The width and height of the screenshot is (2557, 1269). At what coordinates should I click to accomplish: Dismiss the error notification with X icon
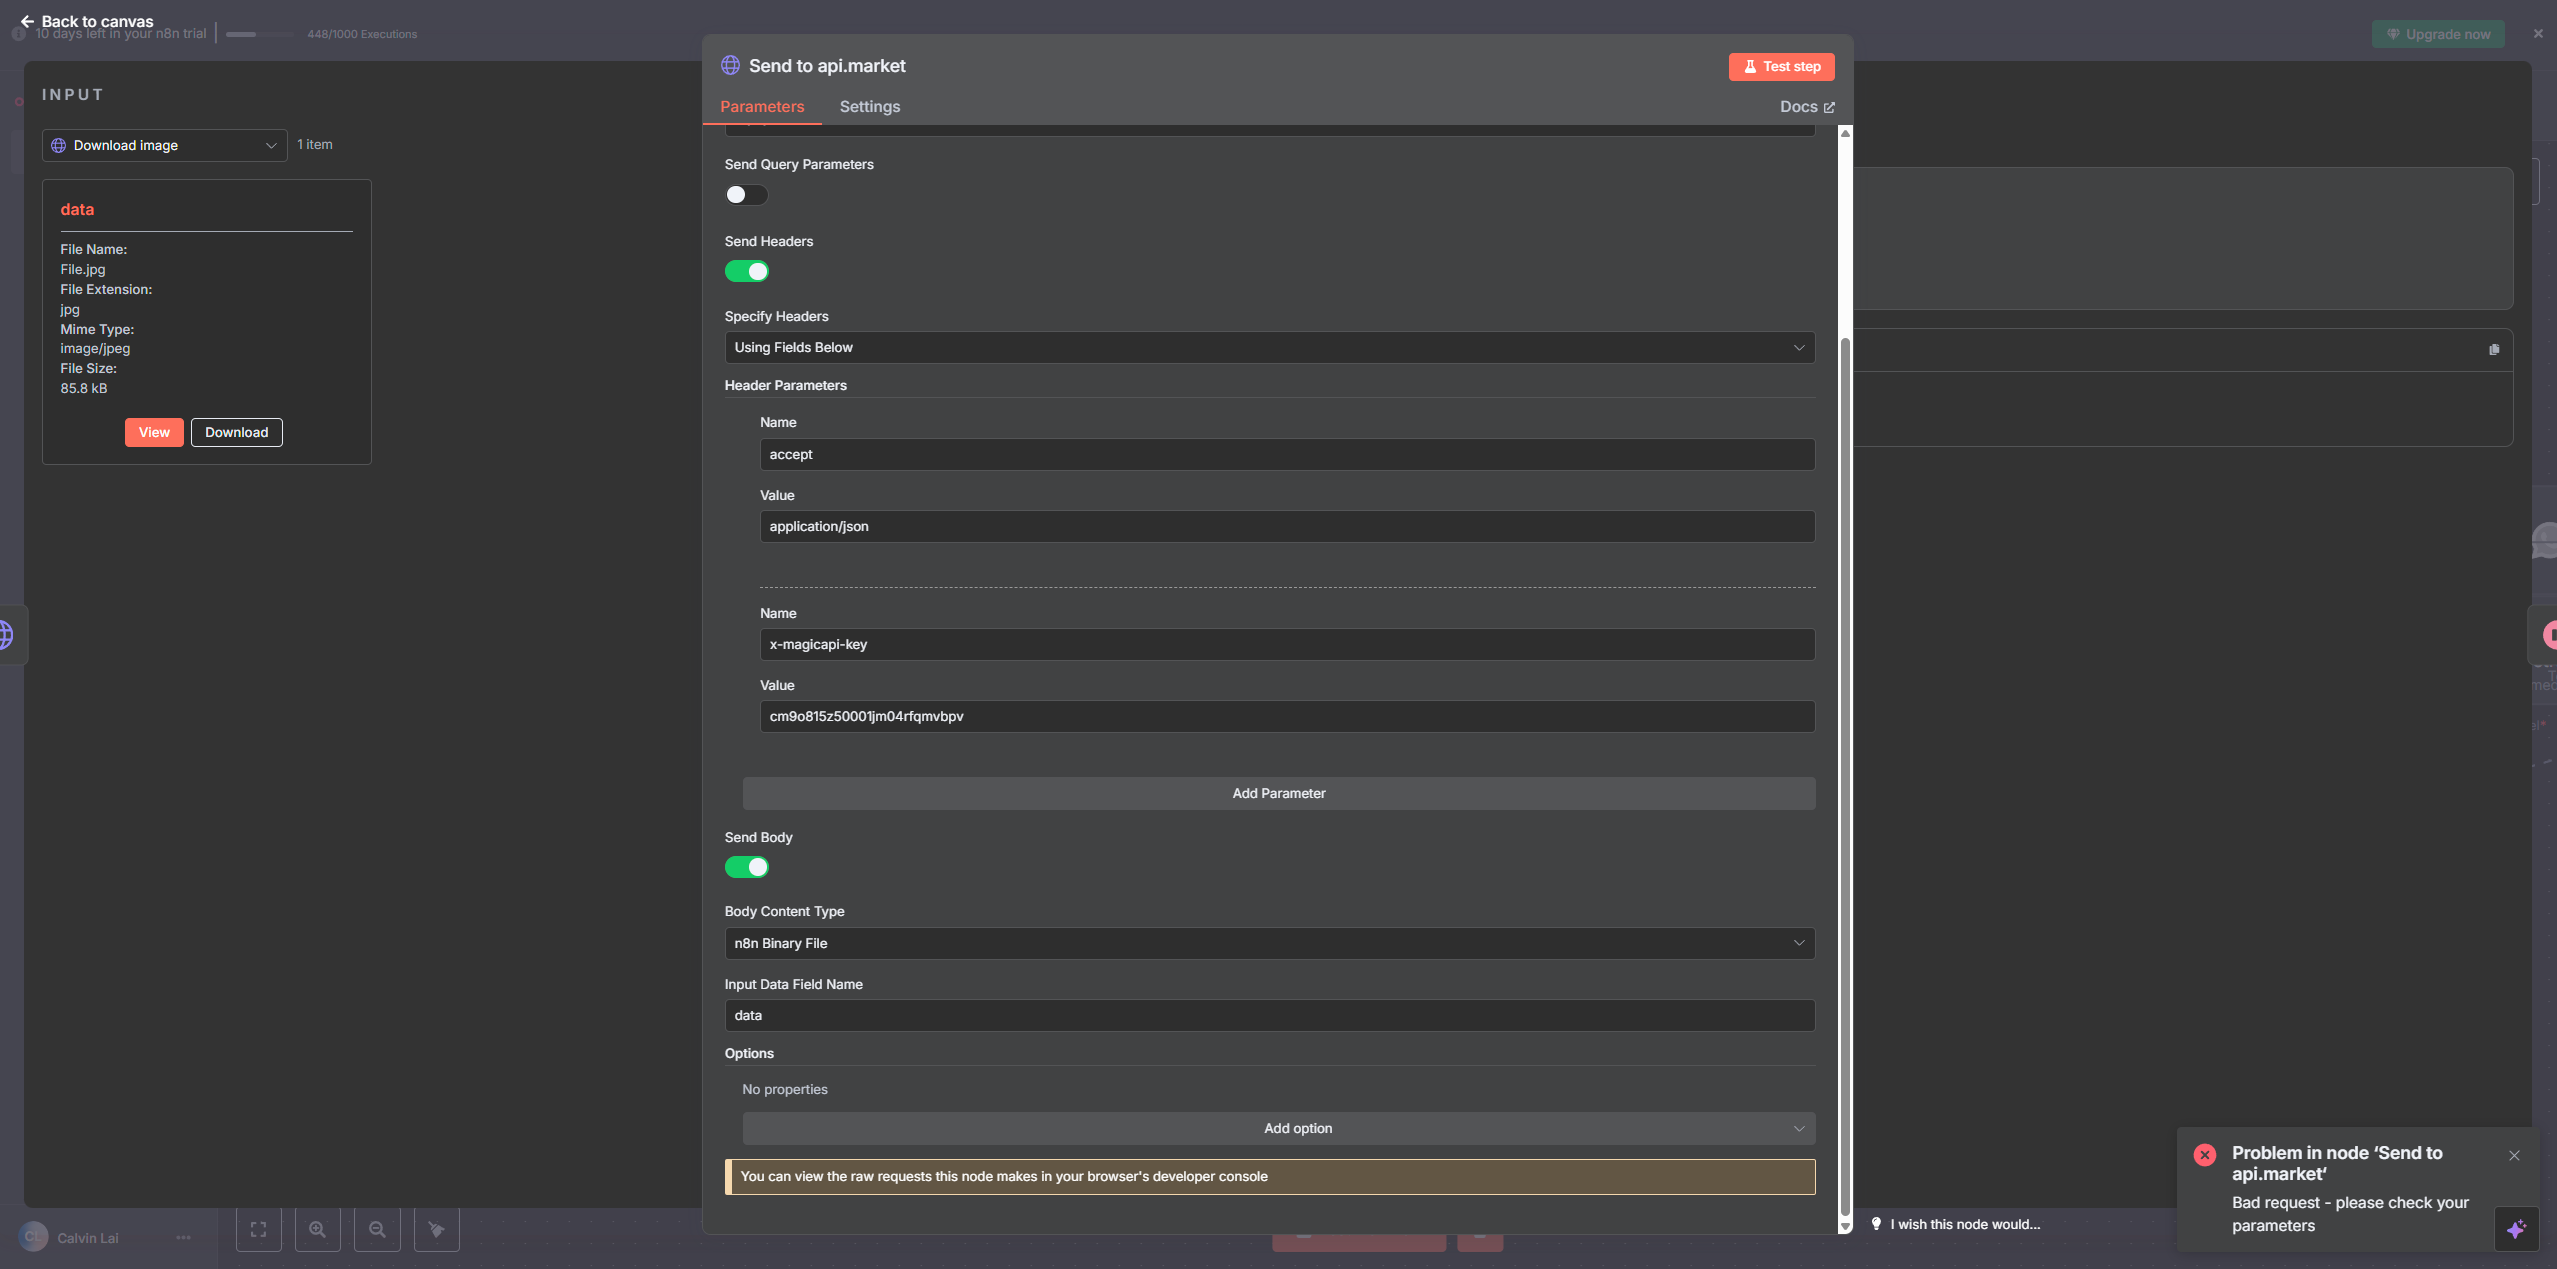(2514, 1155)
